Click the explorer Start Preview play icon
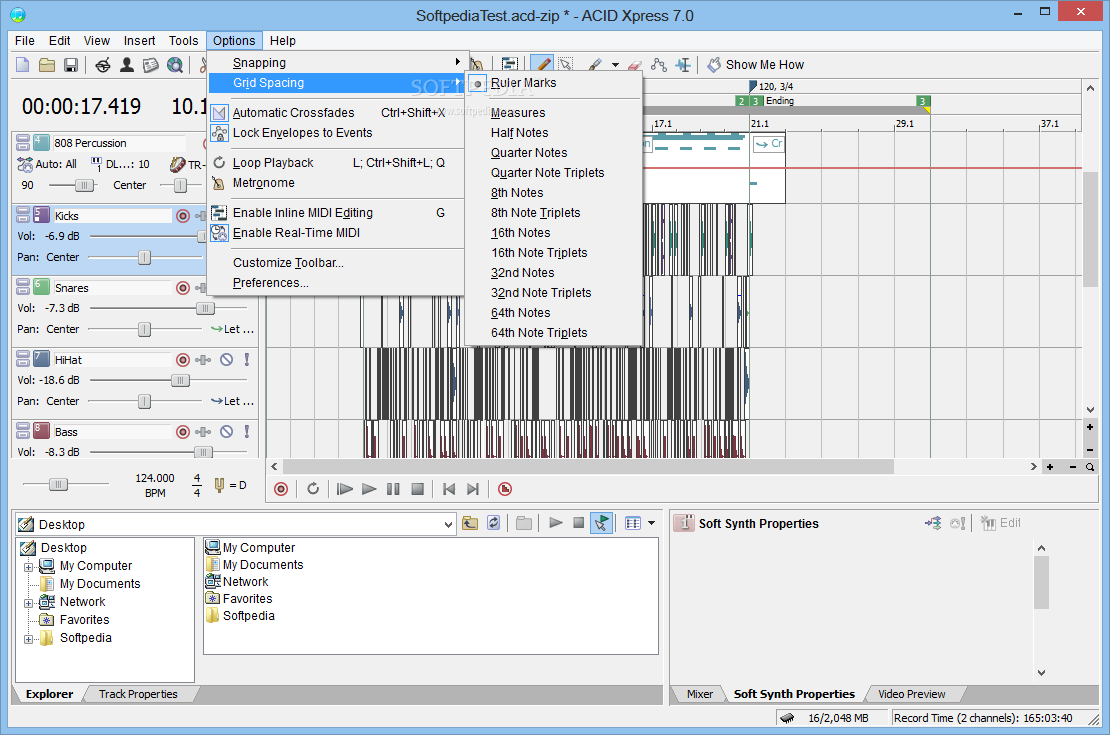The image size is (1110, 735). pos(556,523)
